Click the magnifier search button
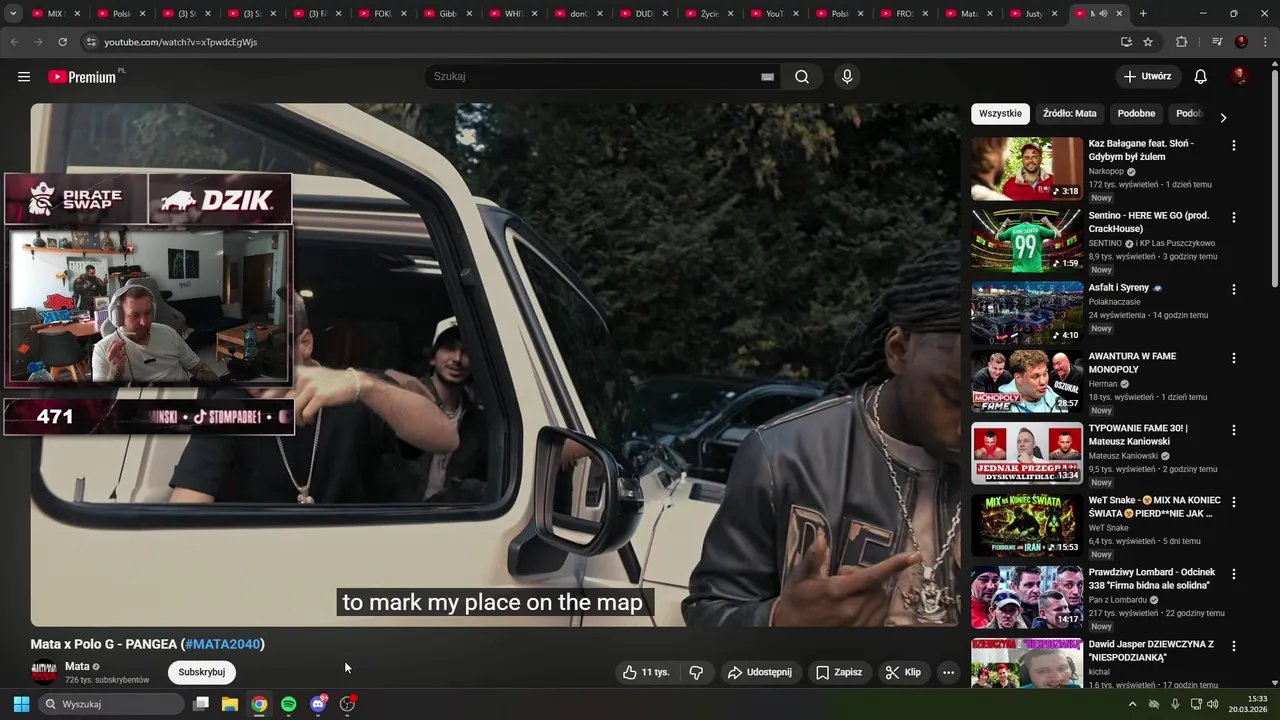Screen dimensions: 1280x720 tap(802, 77)
